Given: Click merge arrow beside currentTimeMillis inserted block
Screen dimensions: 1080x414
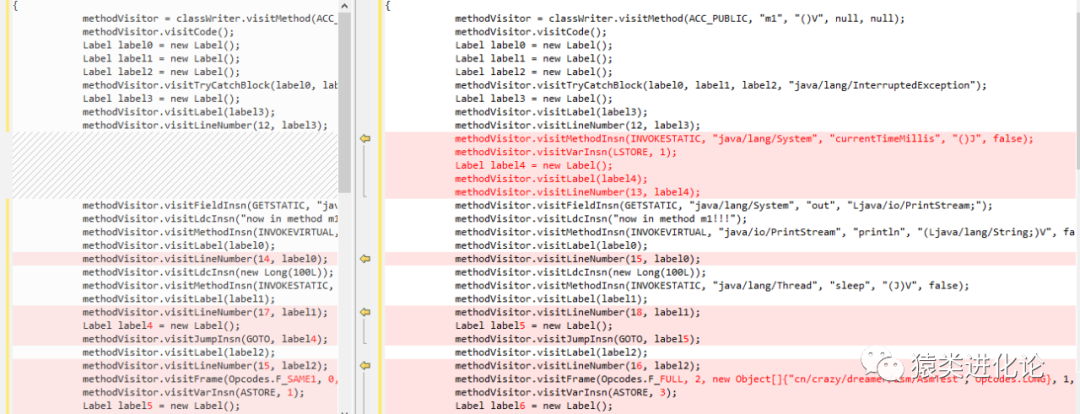Looking at the screenshot, I should tap(365, 138).
